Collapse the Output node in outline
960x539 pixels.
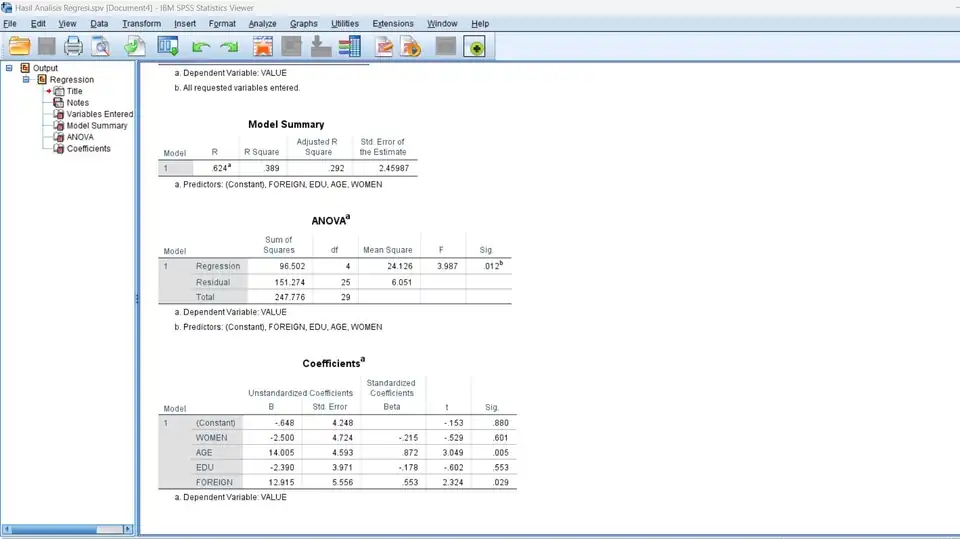(9, 68)
